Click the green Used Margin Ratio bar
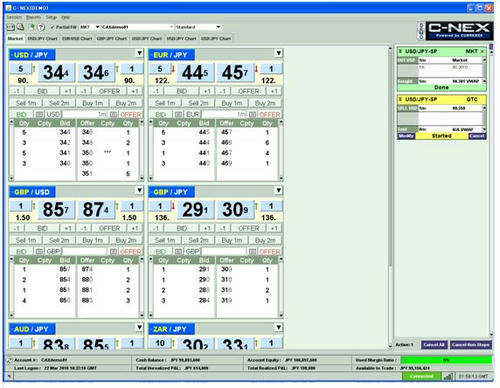 [x=446, y=360]
